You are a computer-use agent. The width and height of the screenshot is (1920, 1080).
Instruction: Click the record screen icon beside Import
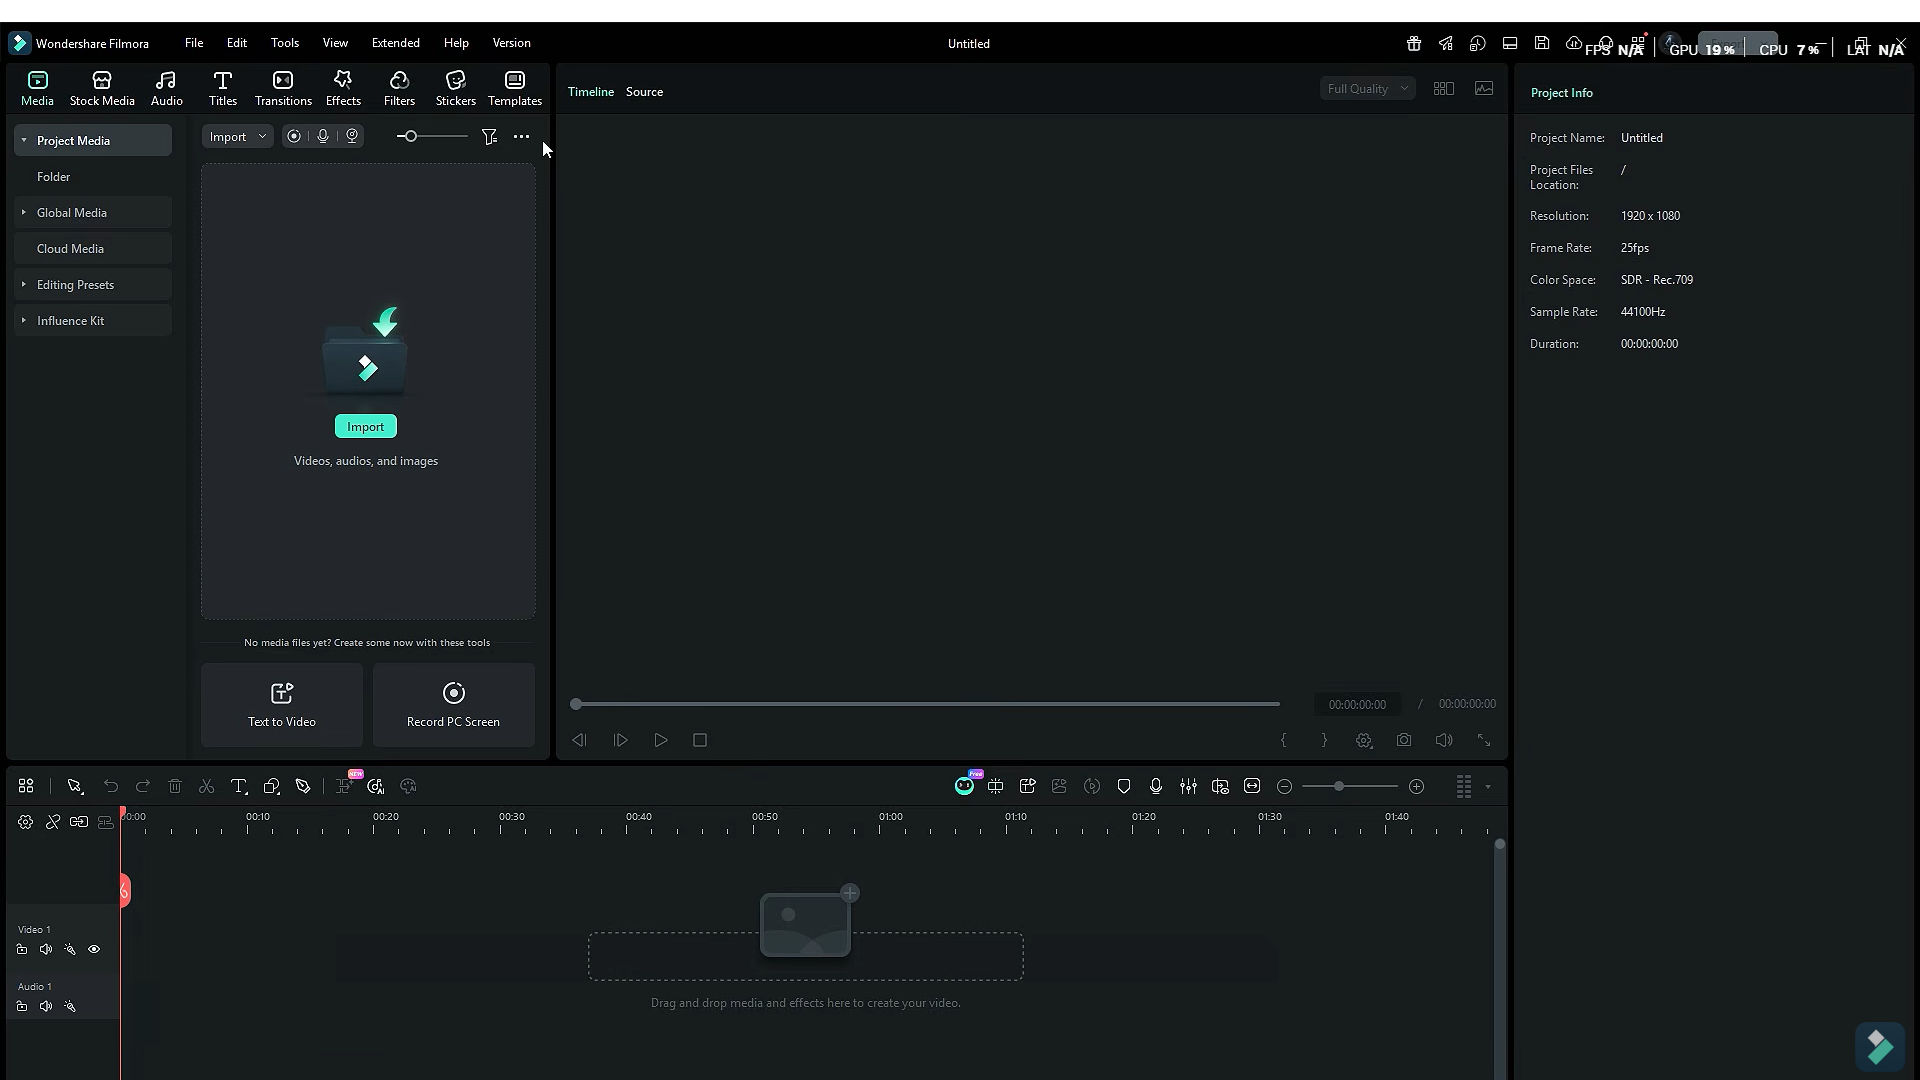[x=294, y=137]
